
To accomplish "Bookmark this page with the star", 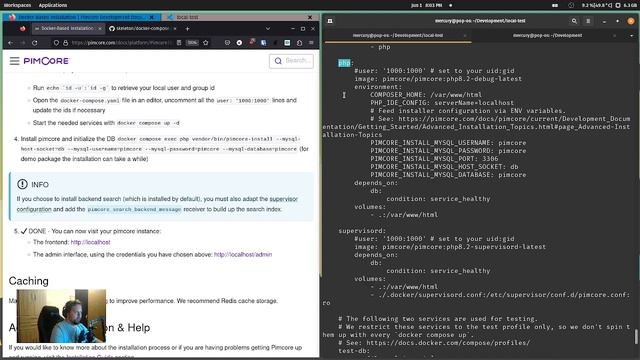I will point(206,42).
